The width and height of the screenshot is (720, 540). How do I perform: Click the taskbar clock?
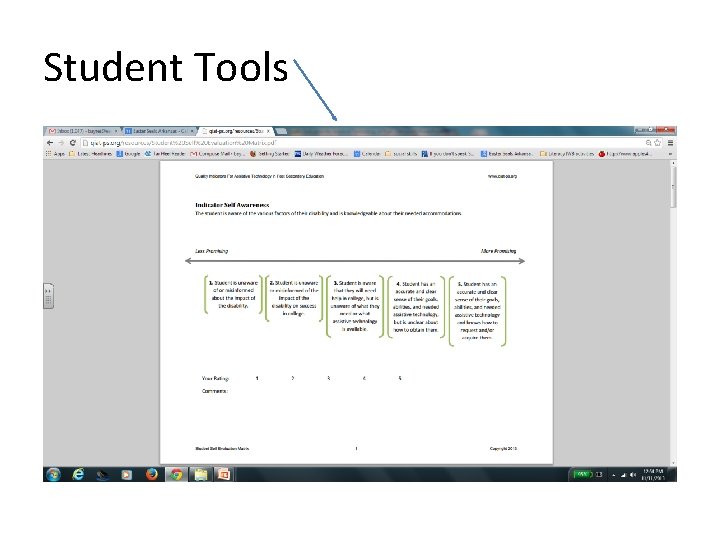(x=653, y=475)
